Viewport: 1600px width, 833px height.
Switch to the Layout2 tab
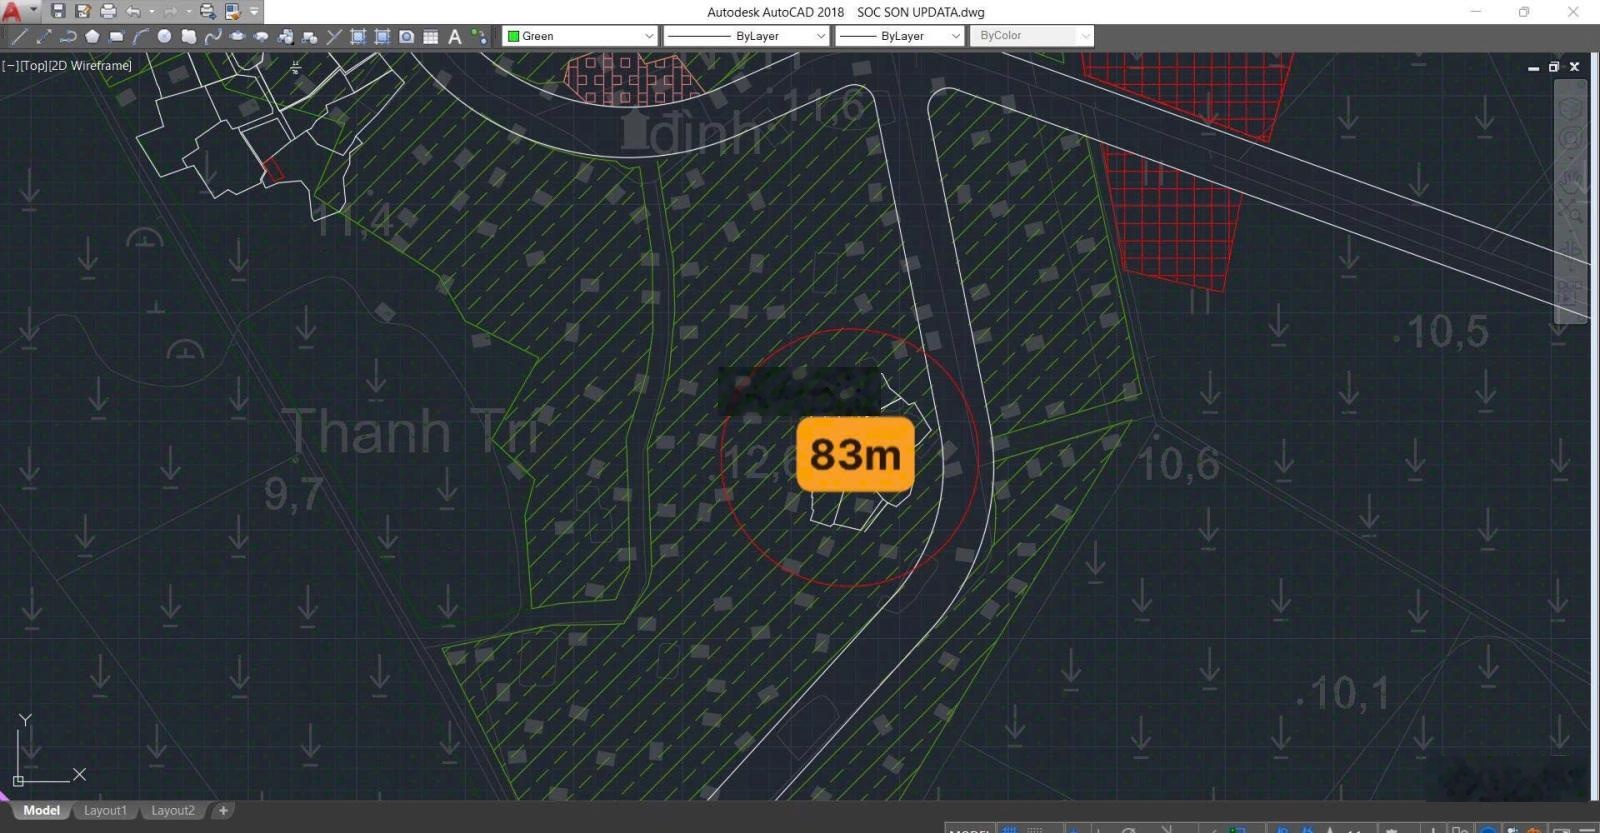pyautogui.click(x=173, y=811)
